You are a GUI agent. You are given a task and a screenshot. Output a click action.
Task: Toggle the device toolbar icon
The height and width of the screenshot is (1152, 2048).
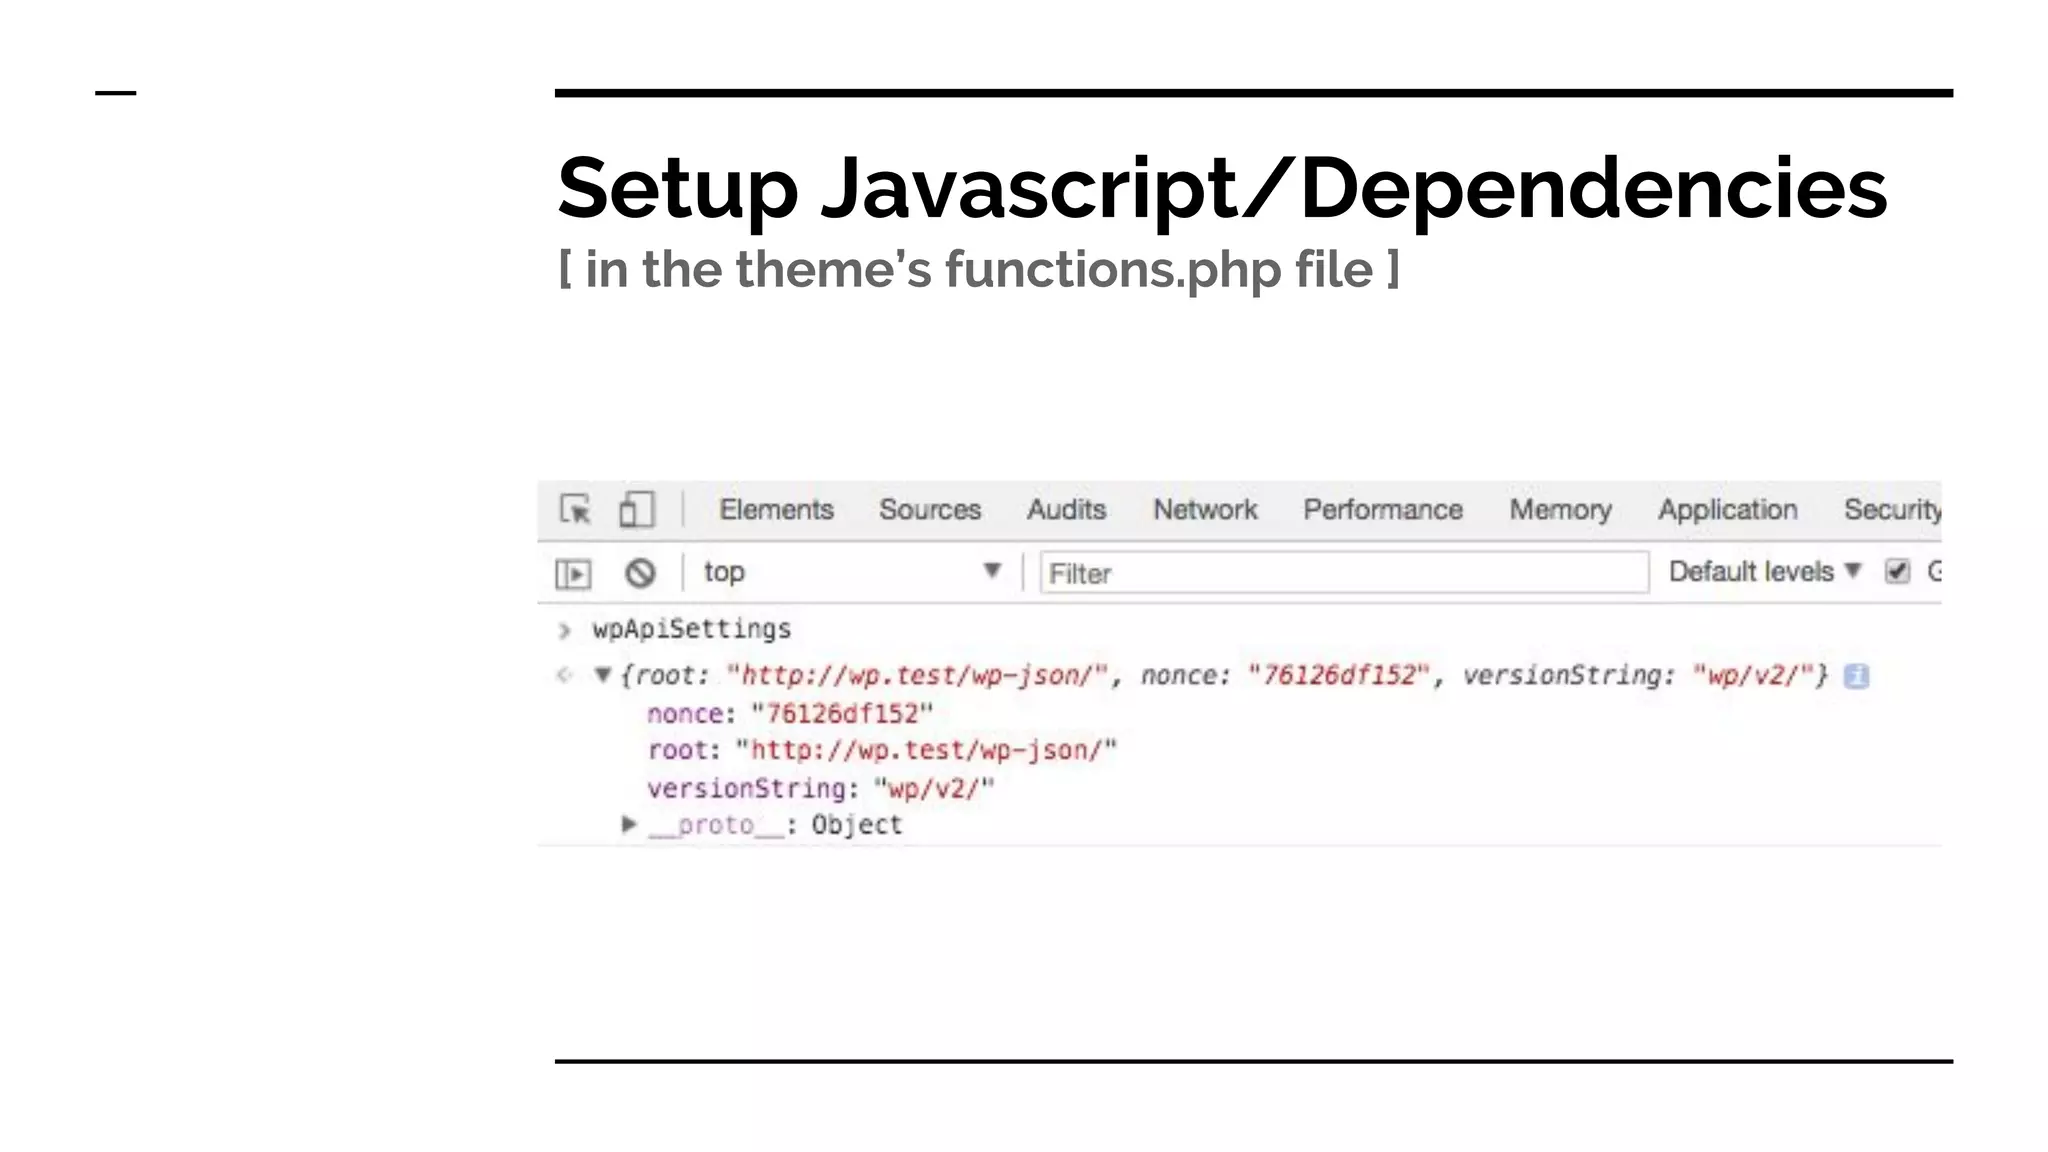636,509
